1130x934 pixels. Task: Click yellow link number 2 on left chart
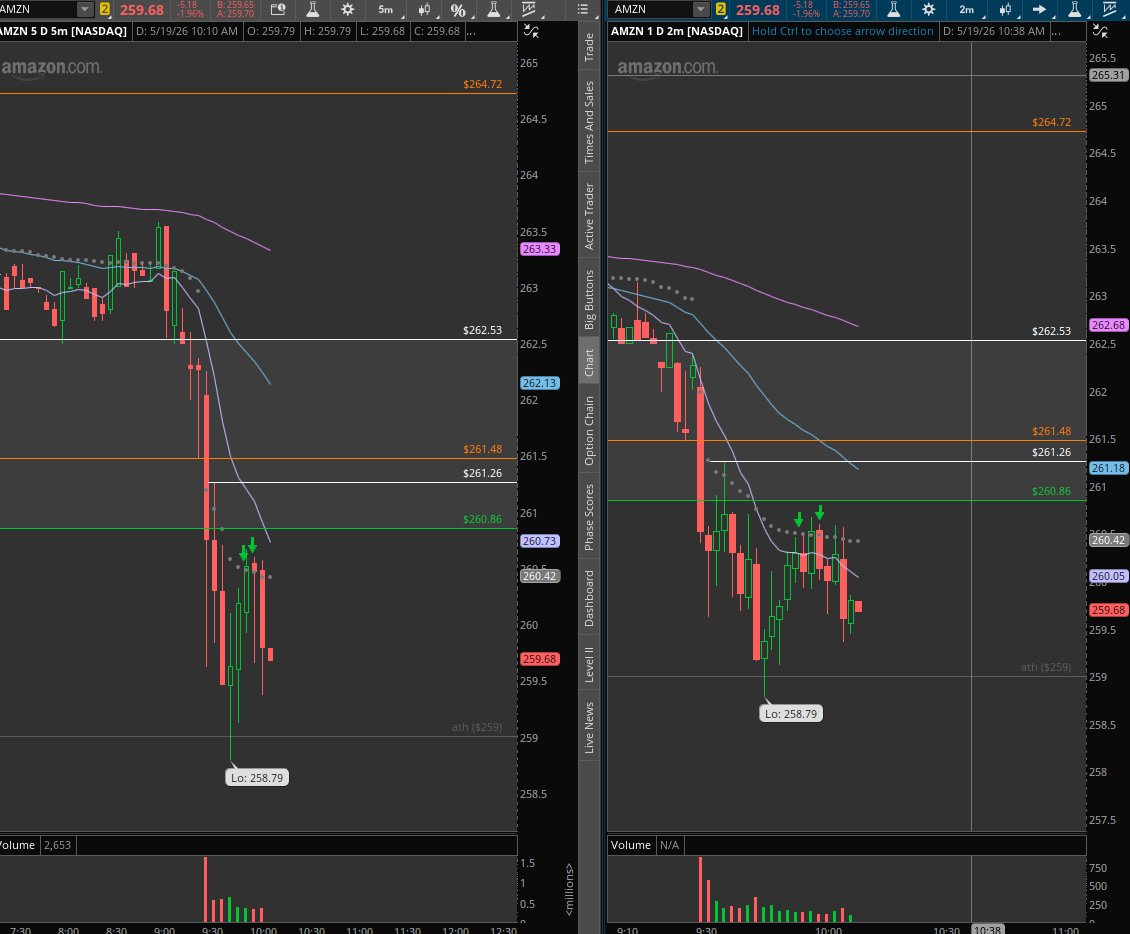click(x=104, y=9)
